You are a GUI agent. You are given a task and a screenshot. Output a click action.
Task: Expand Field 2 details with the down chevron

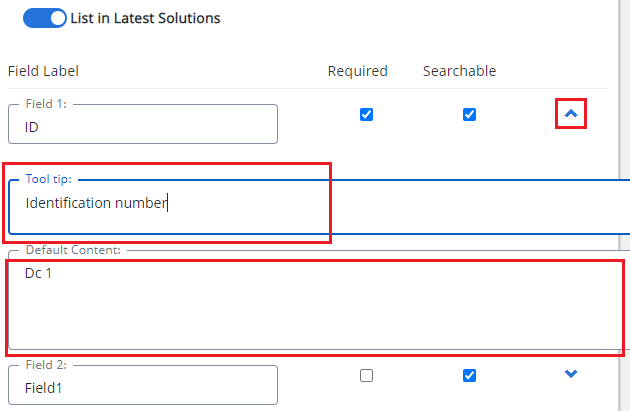[571, 374]
